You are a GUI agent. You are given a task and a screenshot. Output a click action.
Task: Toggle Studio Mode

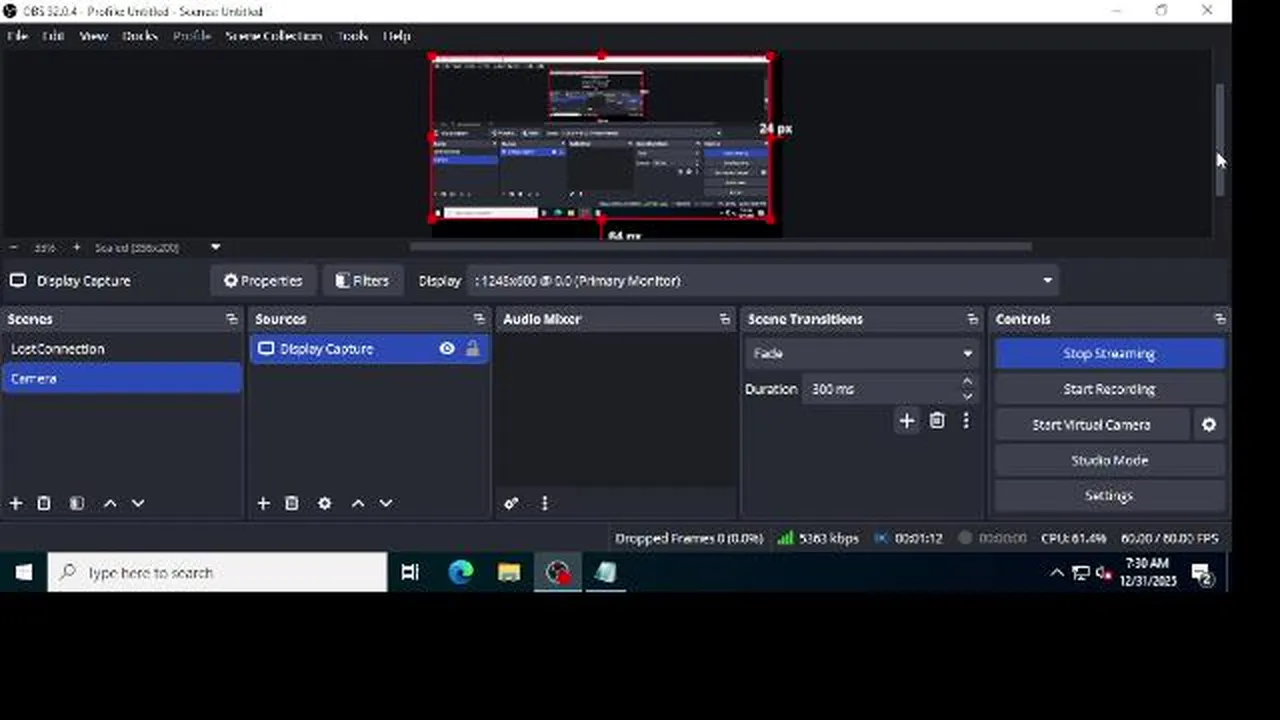1109,460
